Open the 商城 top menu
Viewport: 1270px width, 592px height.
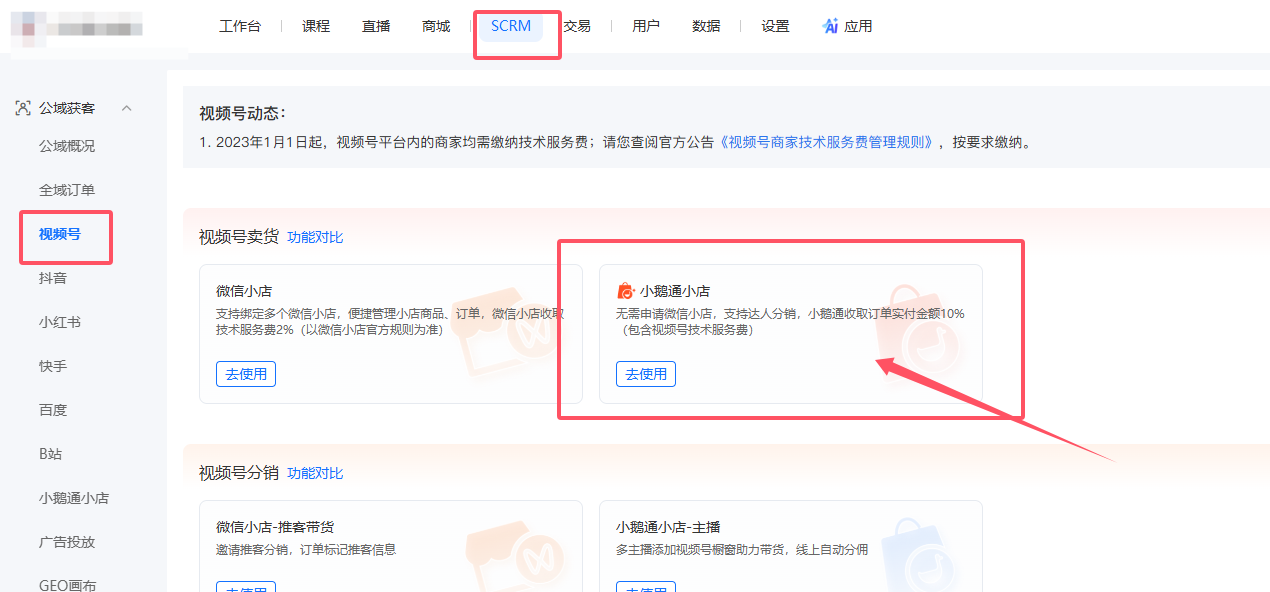pos(436,26)
